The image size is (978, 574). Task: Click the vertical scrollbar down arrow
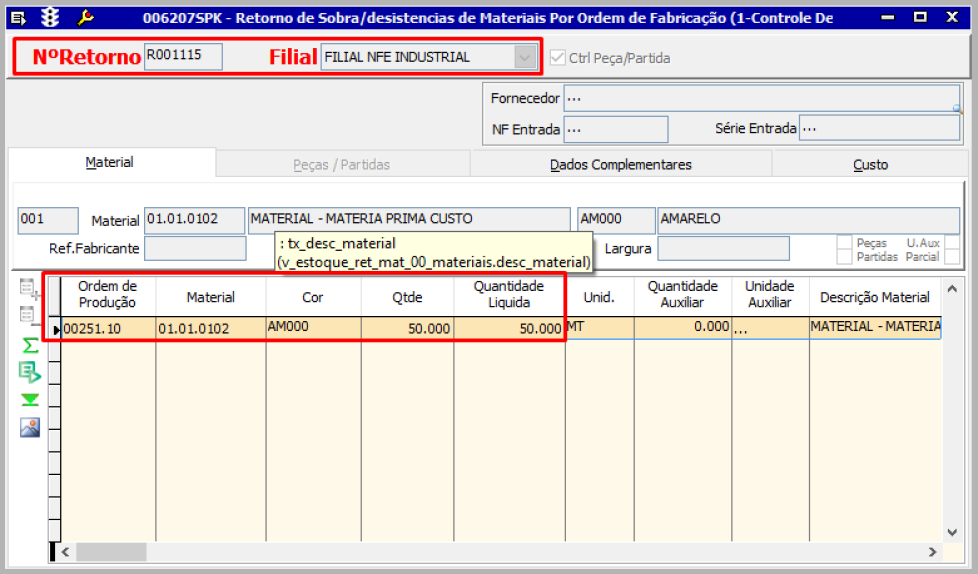point(952,532)
